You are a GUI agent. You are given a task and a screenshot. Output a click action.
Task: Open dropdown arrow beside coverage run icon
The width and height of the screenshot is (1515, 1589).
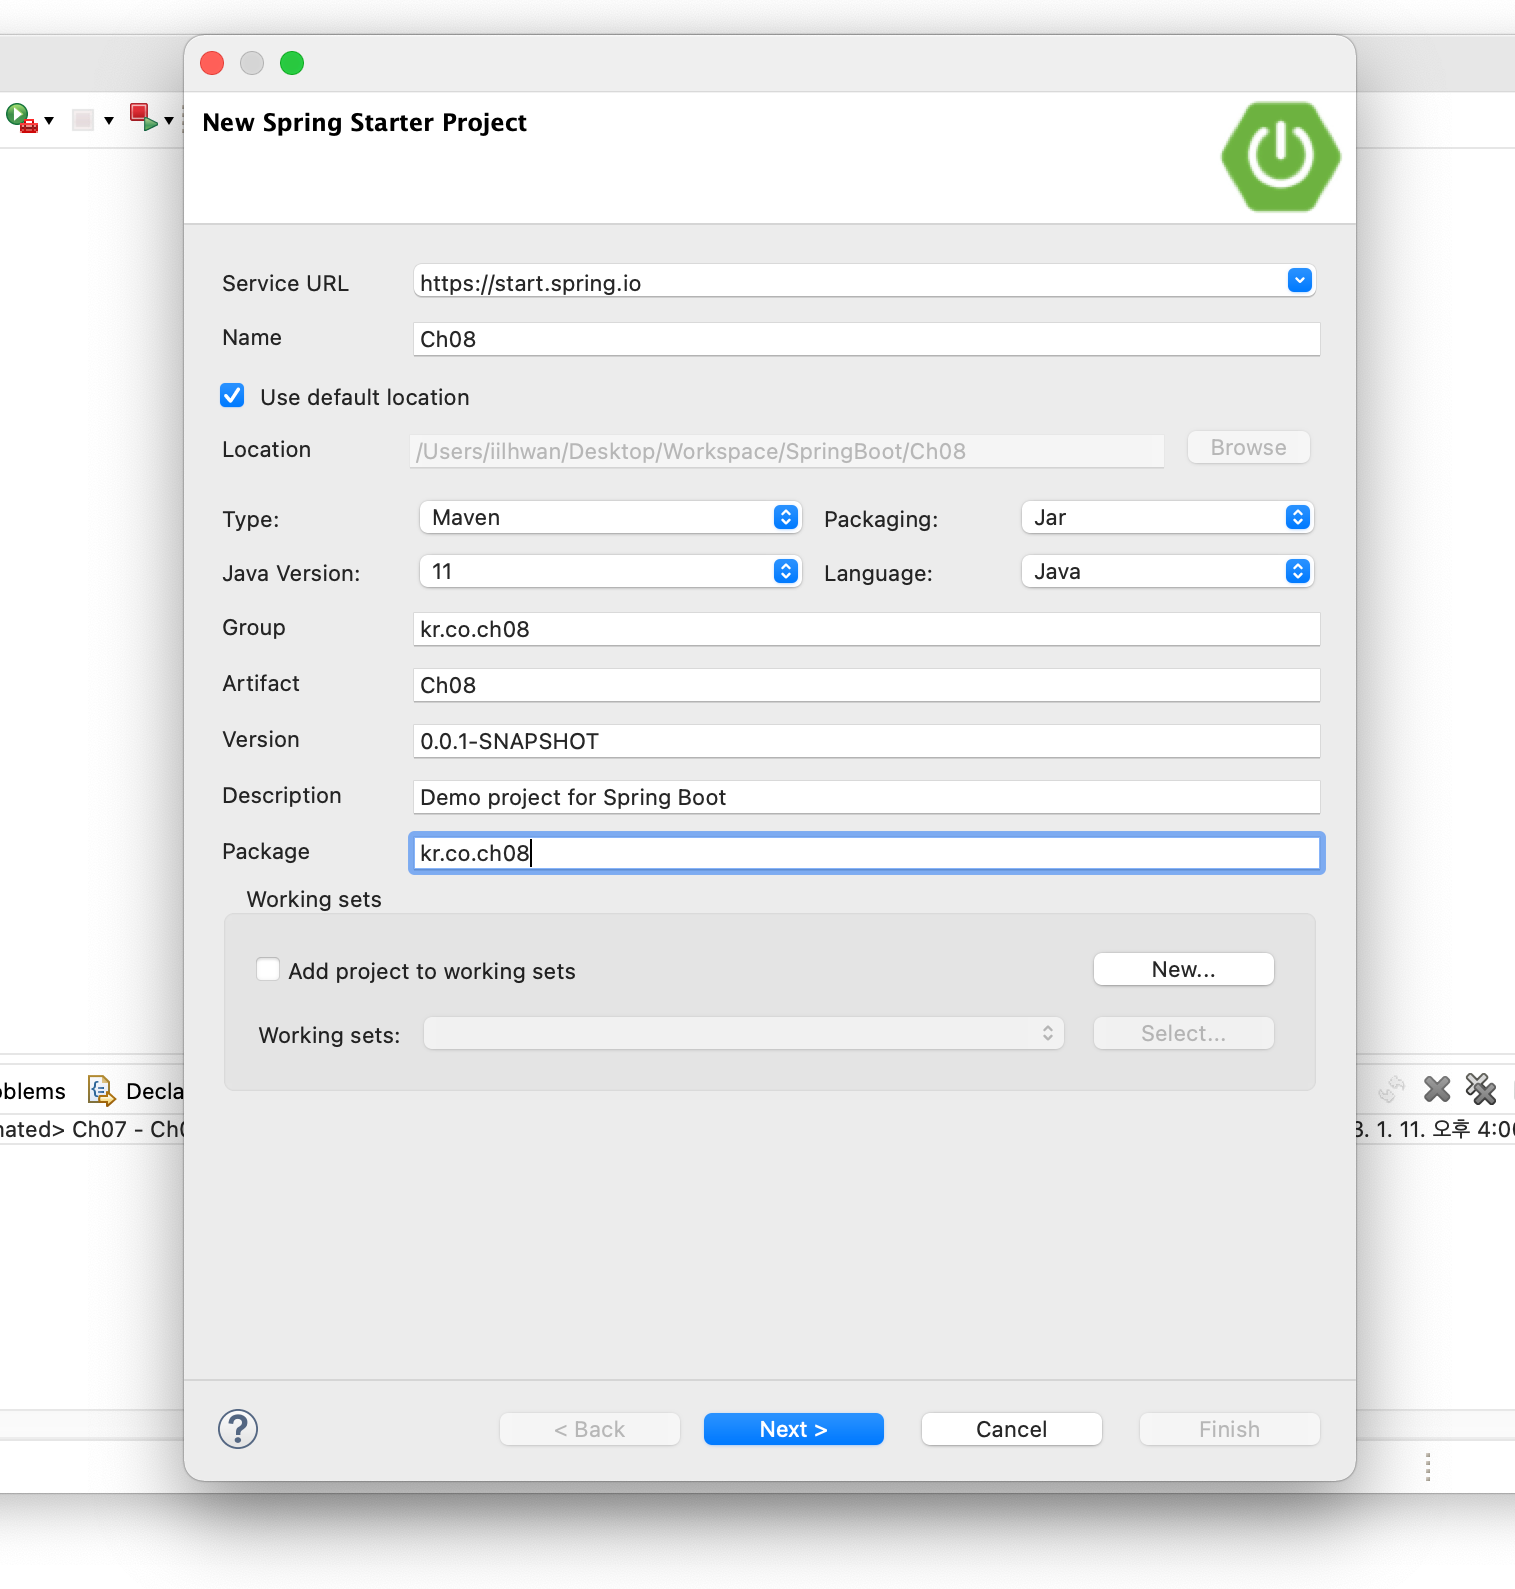[x=49, y=121]
